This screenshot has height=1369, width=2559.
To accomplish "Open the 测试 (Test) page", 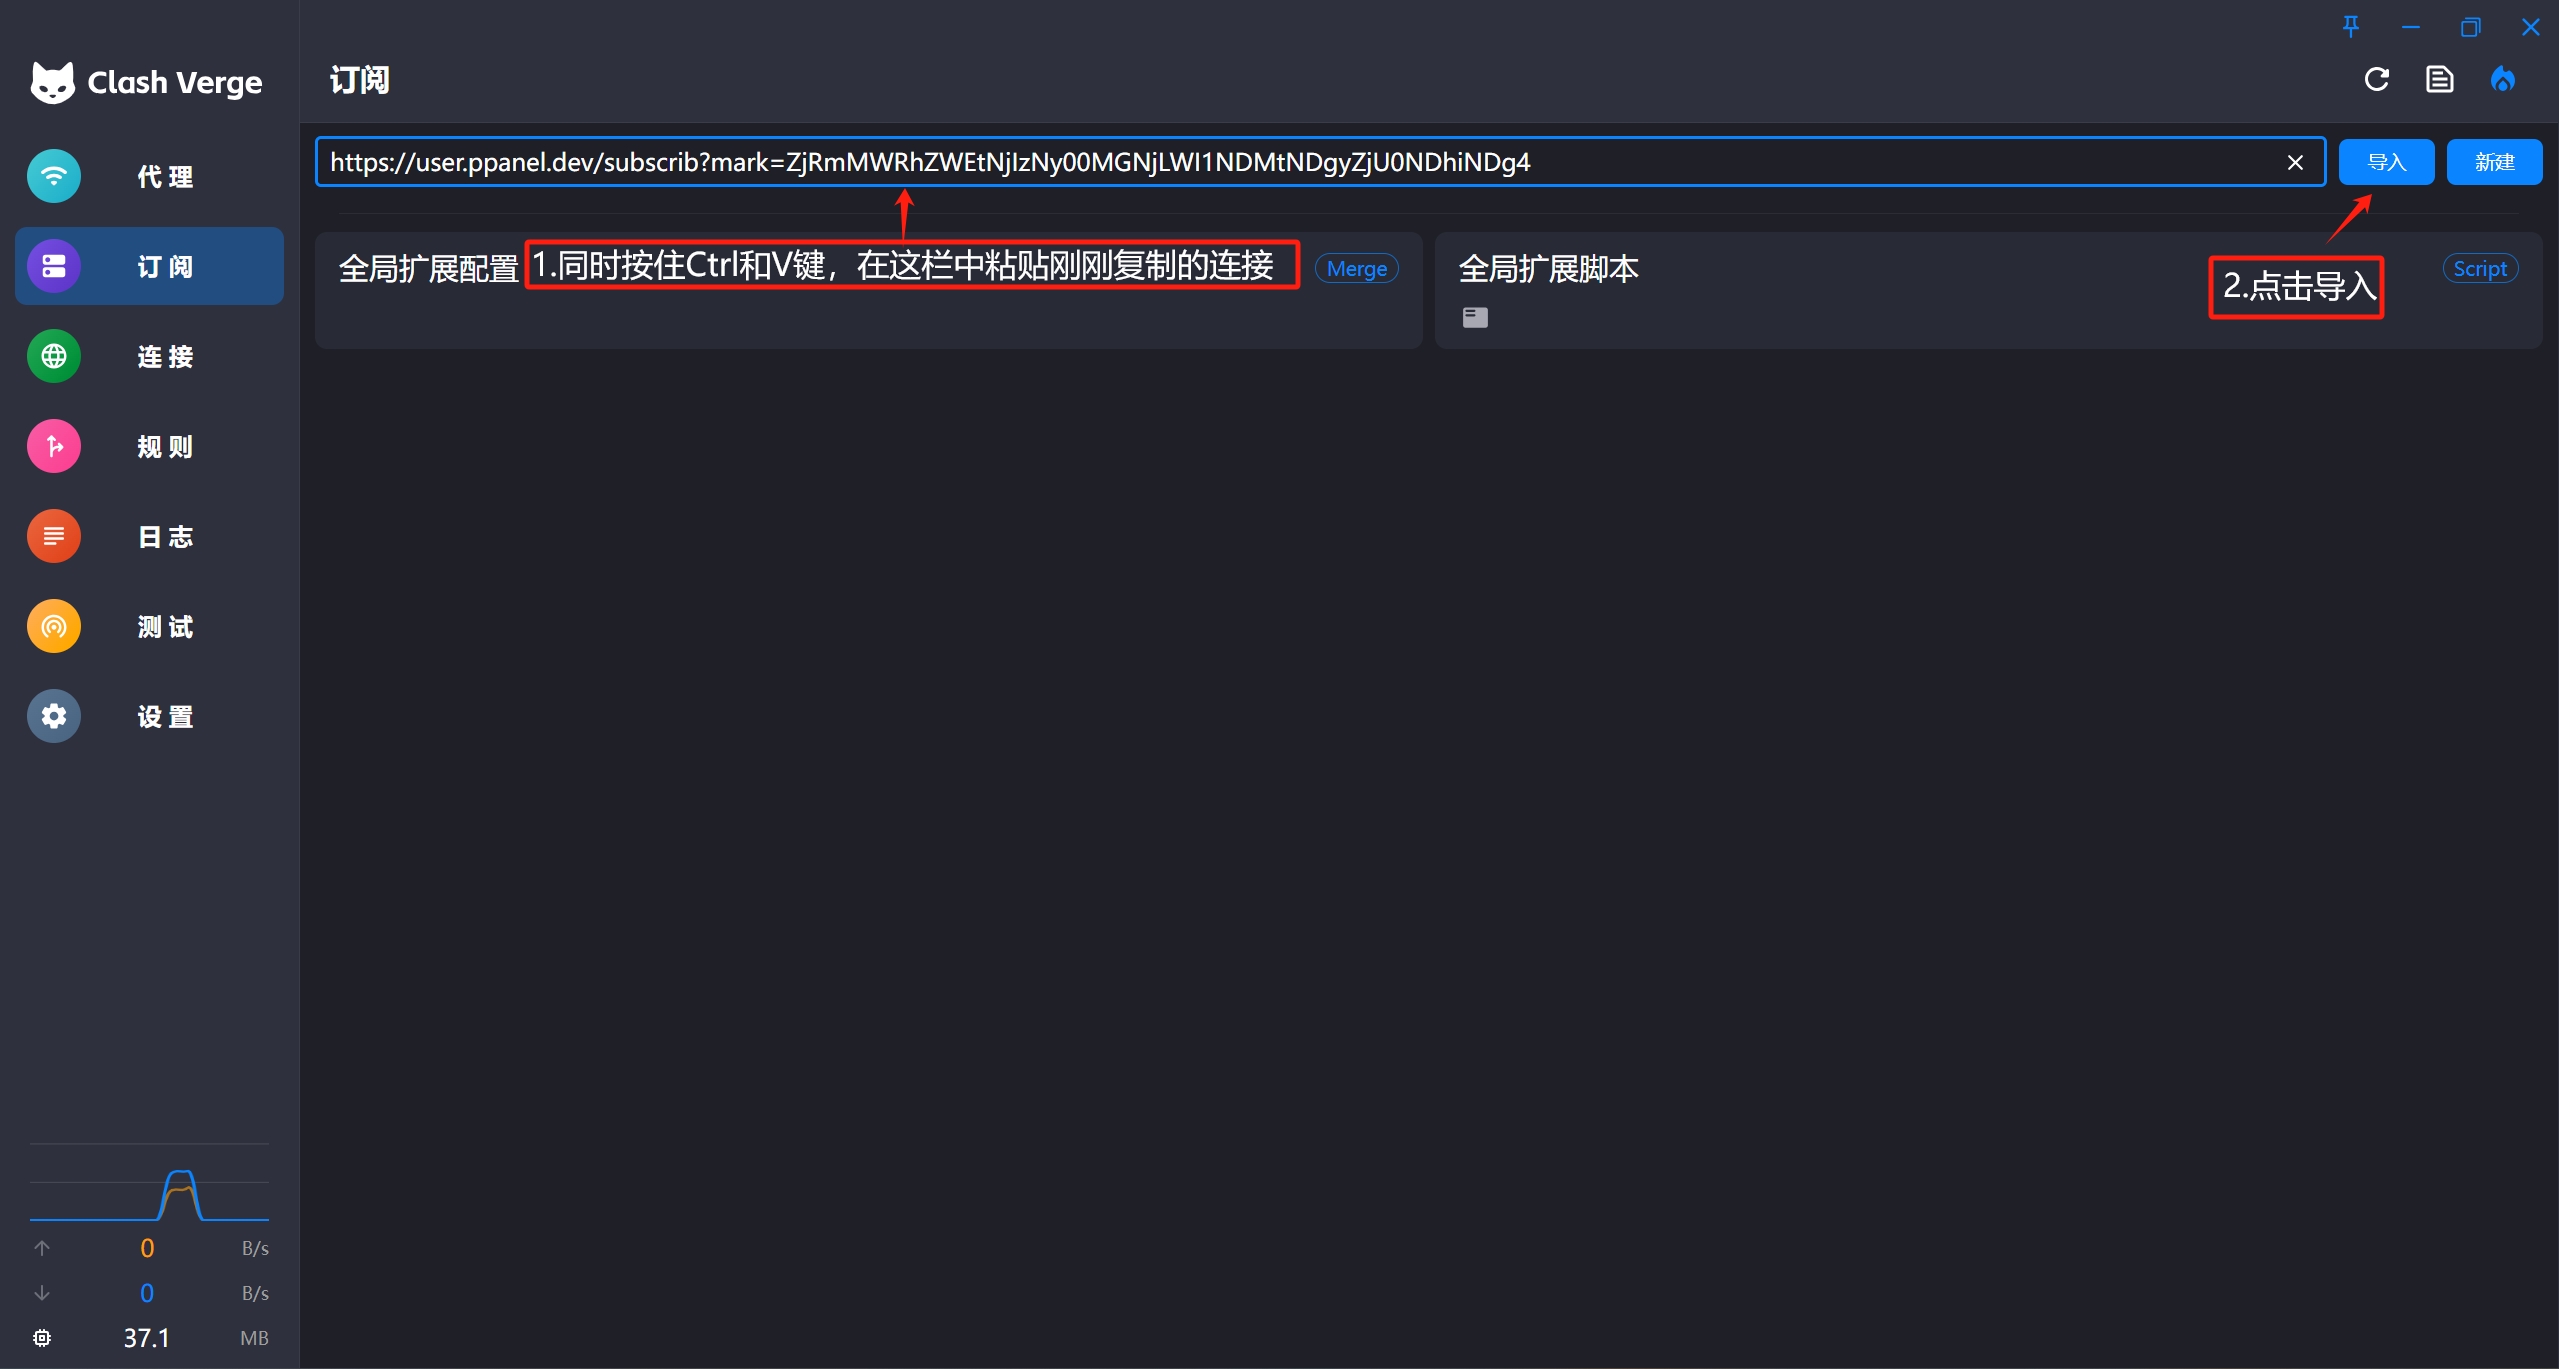I will click(x=148, y=626).
